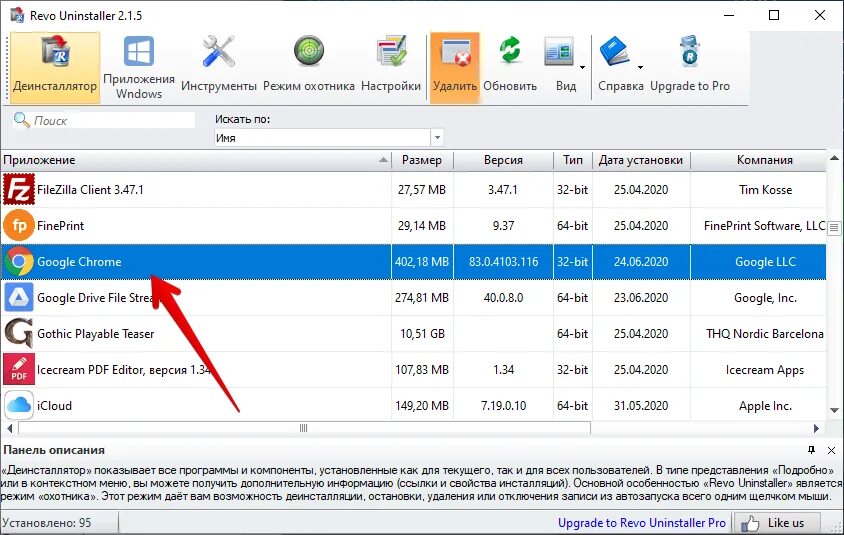Click the vertical scrollbar down arrow
The height and width of the screenshot is (535, 844).
point(834,411)
